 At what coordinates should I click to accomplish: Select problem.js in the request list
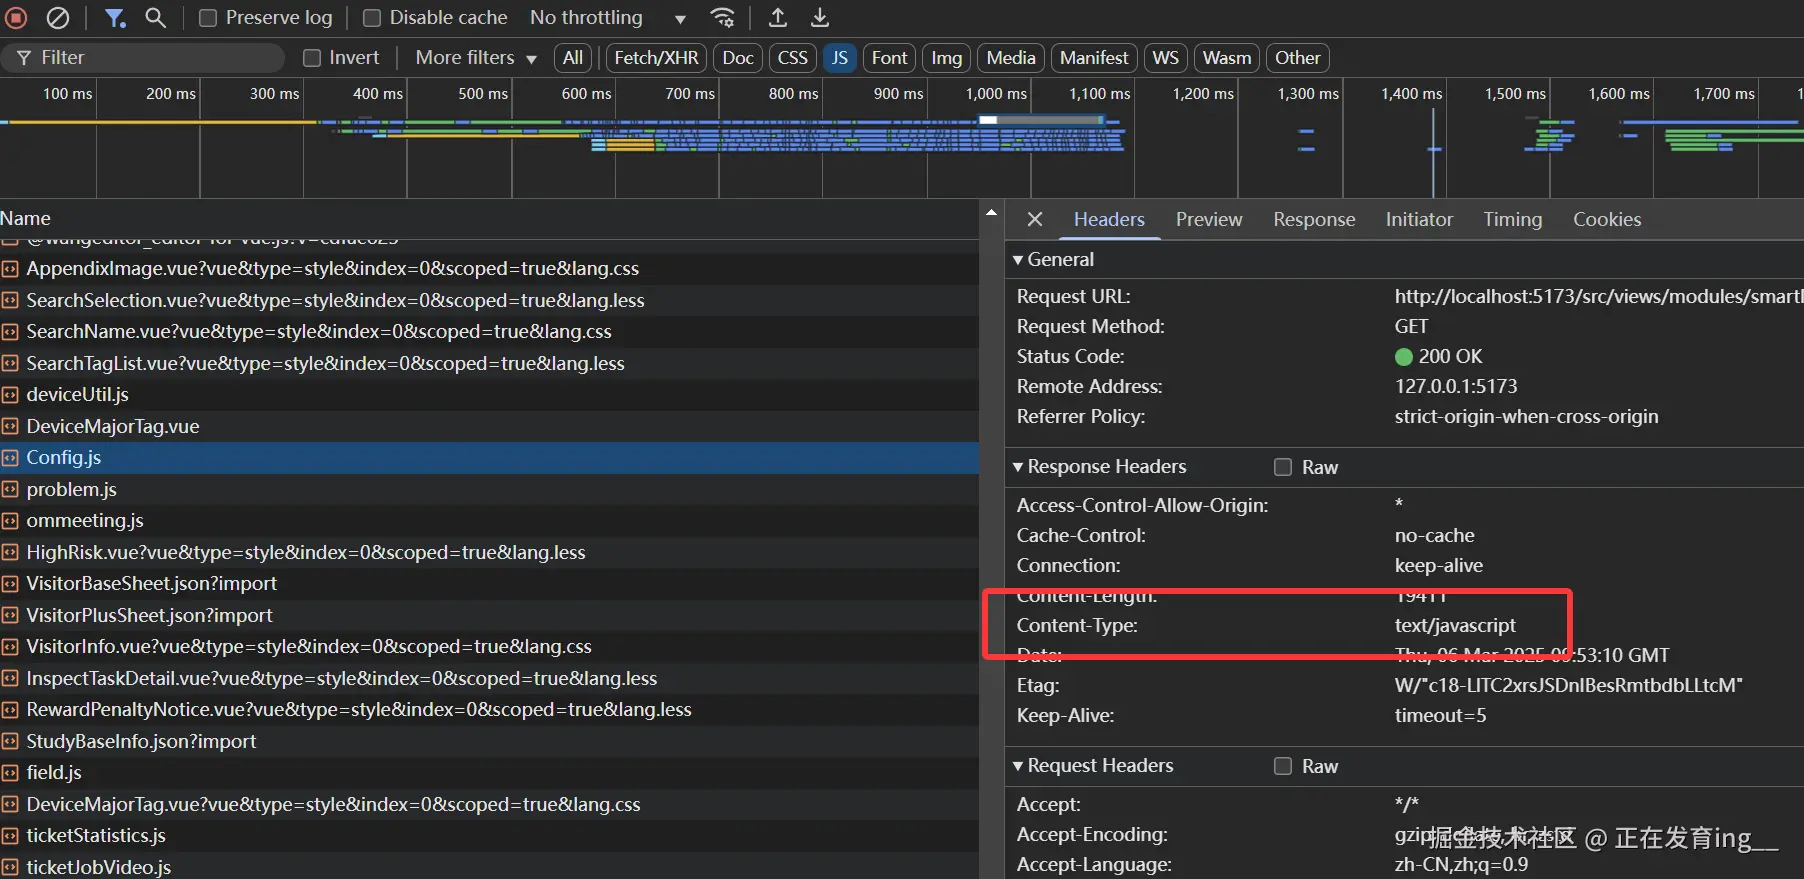pos(71,489)
